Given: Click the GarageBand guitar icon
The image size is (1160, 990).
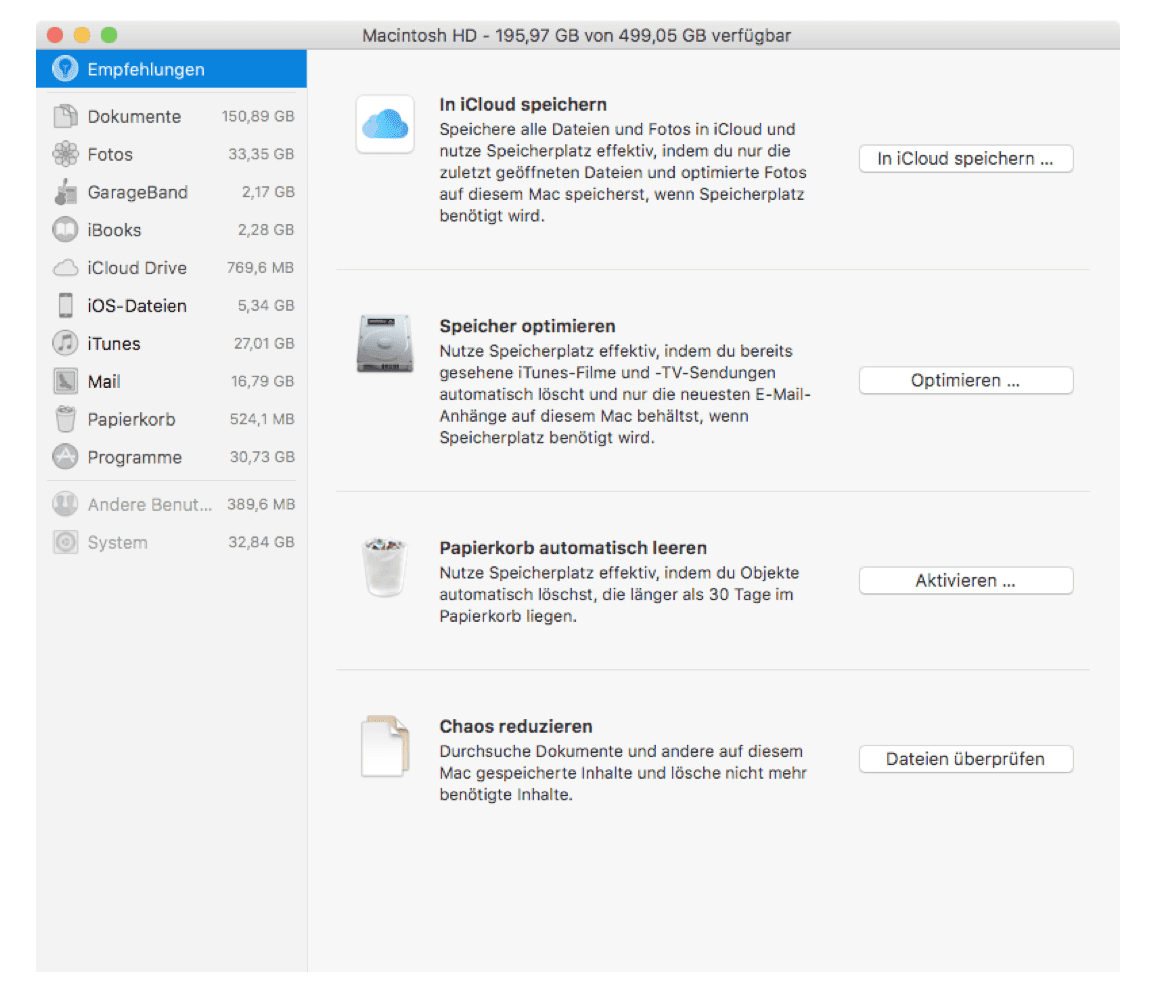Looking at the screenshot, I should pos(65,192).
